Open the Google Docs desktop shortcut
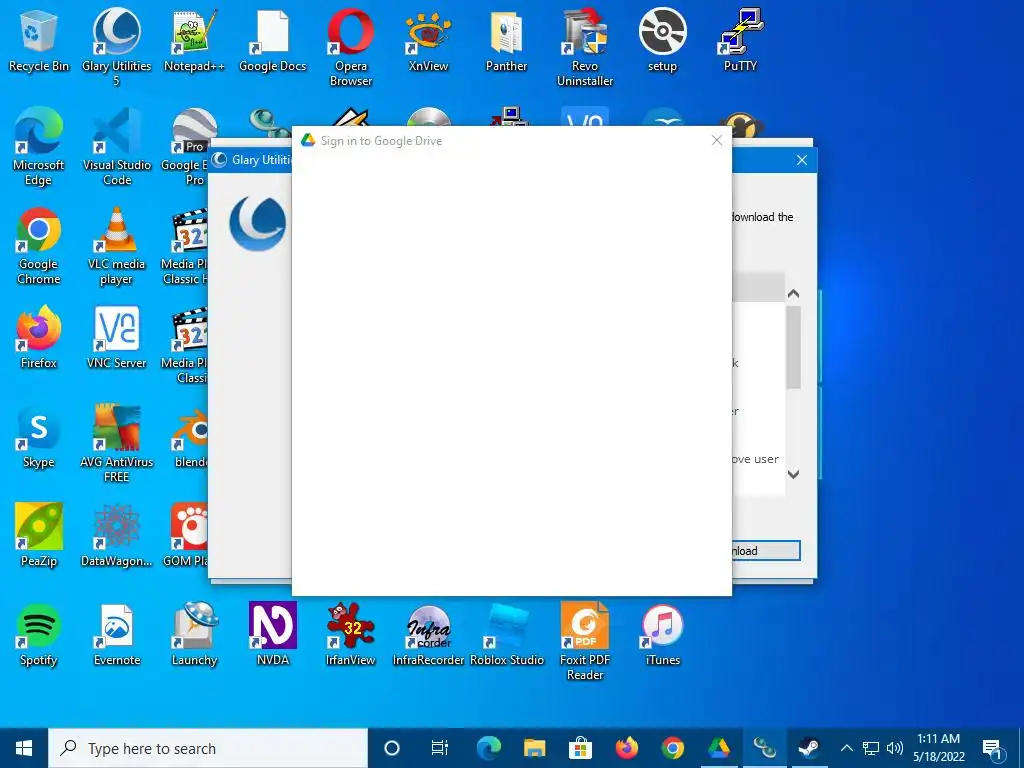This screenshot has width=1024, height=768. (272, 39)
